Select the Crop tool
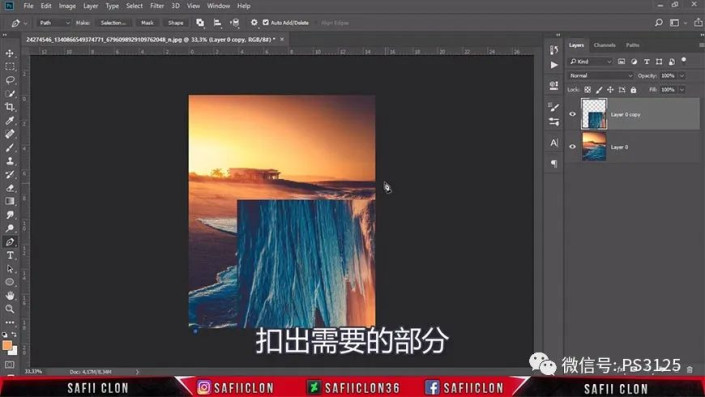The image size is (705, 397). [9, 107]
